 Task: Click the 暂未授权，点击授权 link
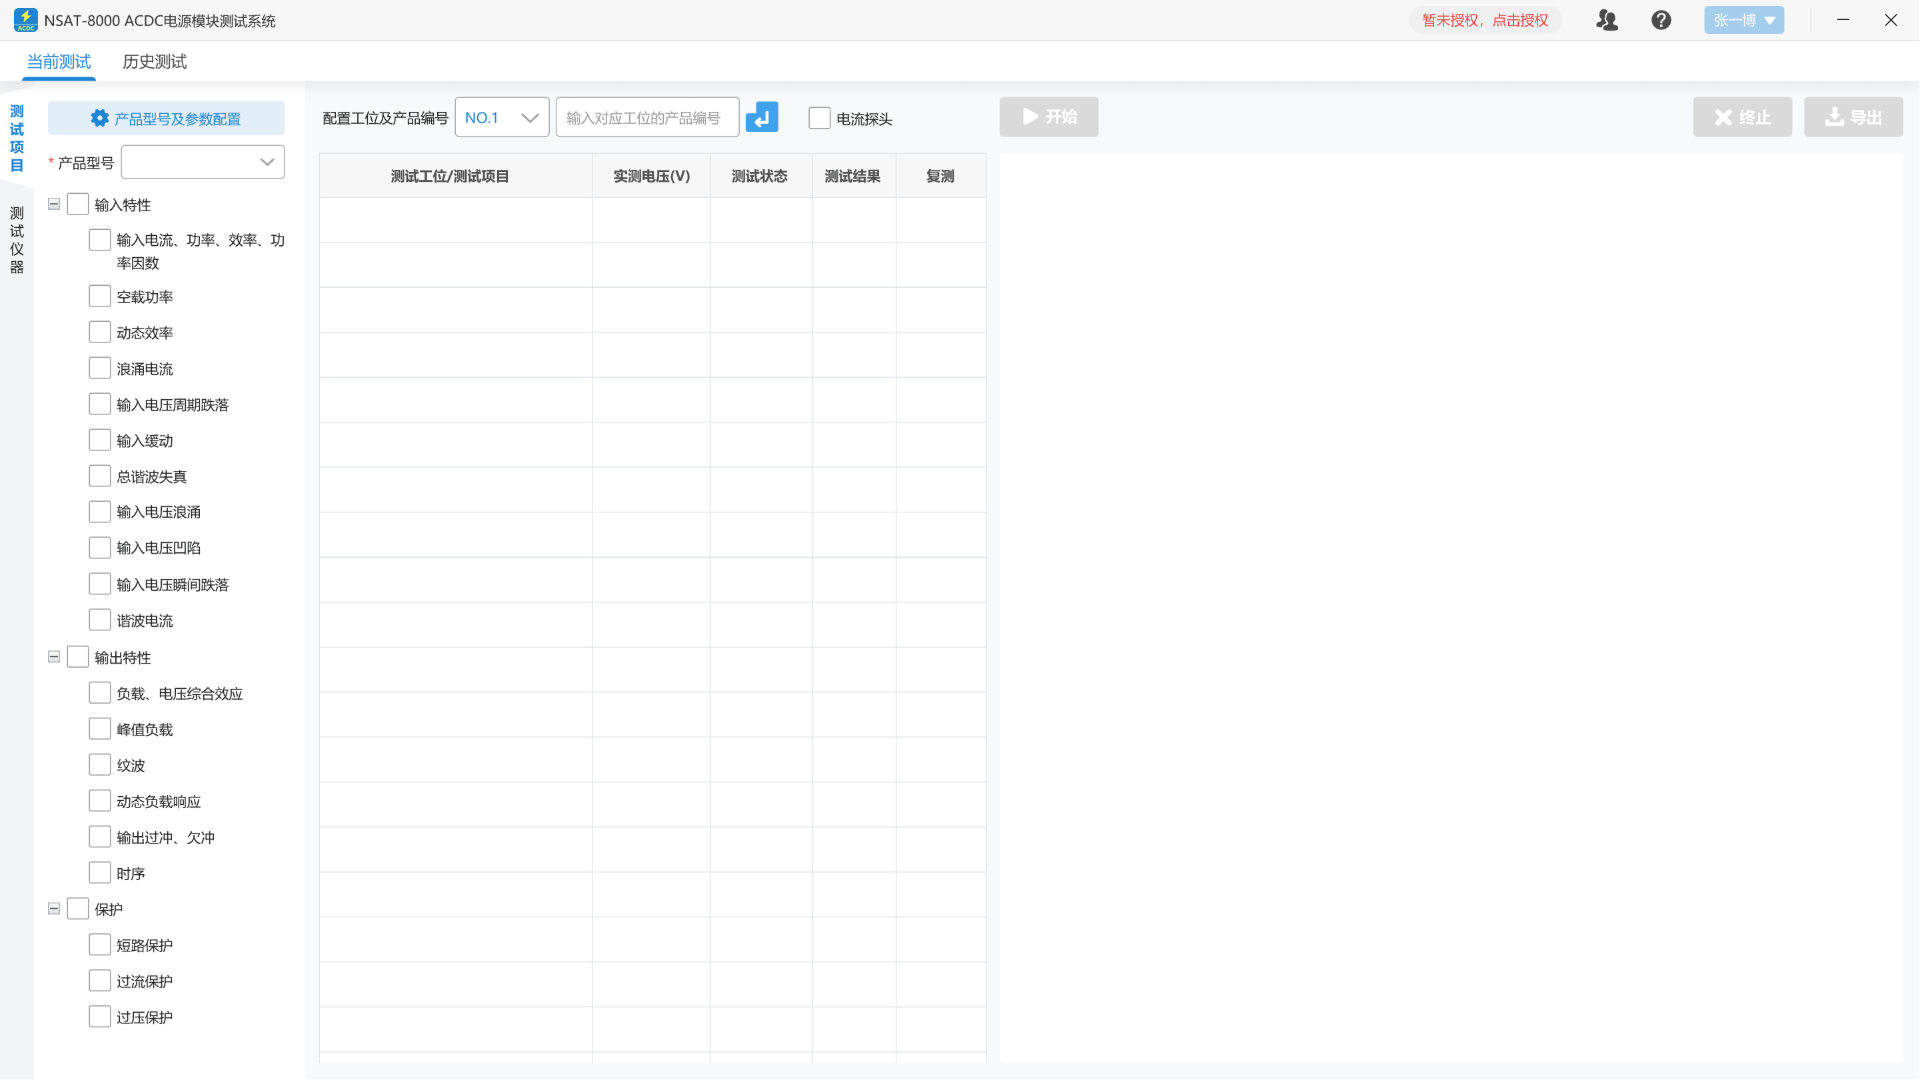(x=1485, y=20)
